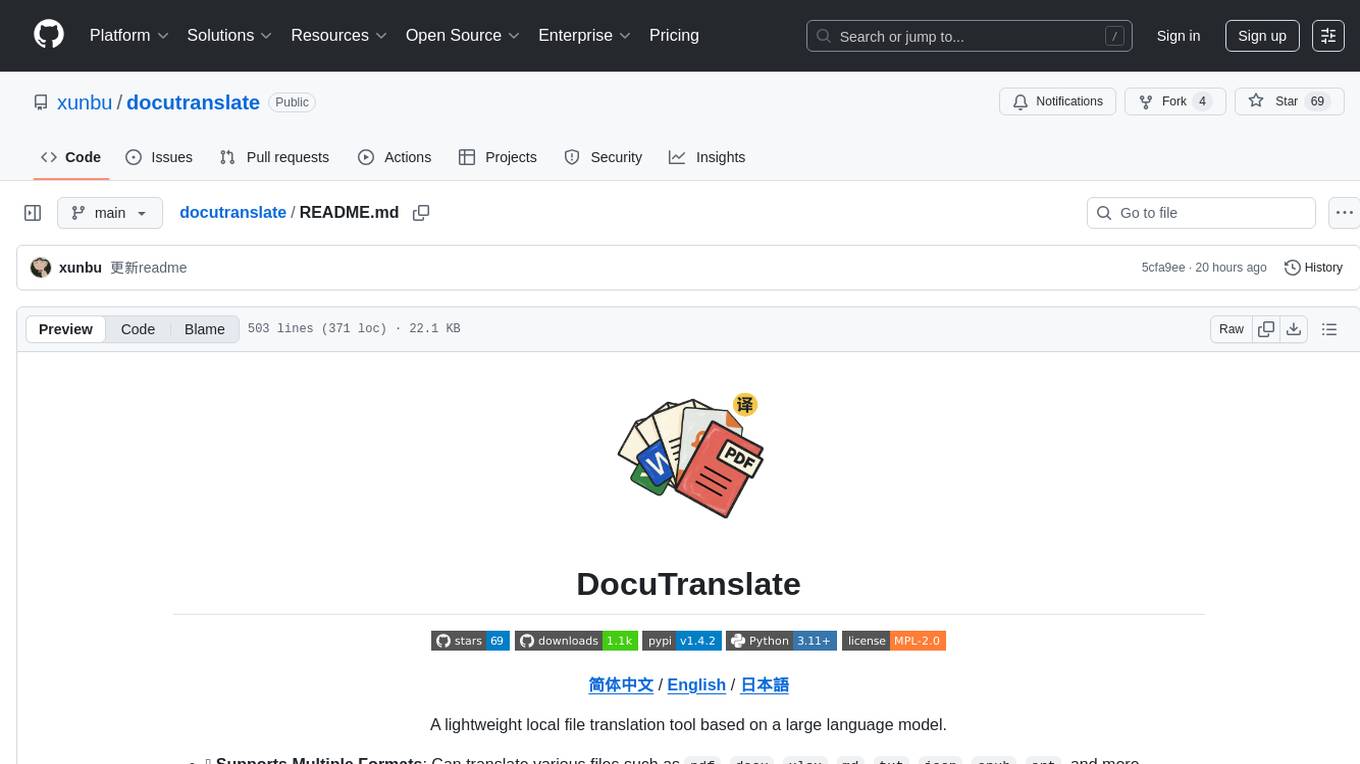Viewport: 1360px width, 764px height.
Task: Open the GitHub stars 69 badge
Action: [470, 641]
